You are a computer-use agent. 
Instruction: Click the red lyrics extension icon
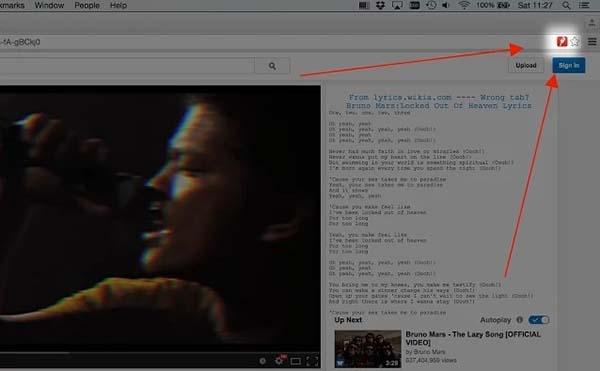click(562, 41)
